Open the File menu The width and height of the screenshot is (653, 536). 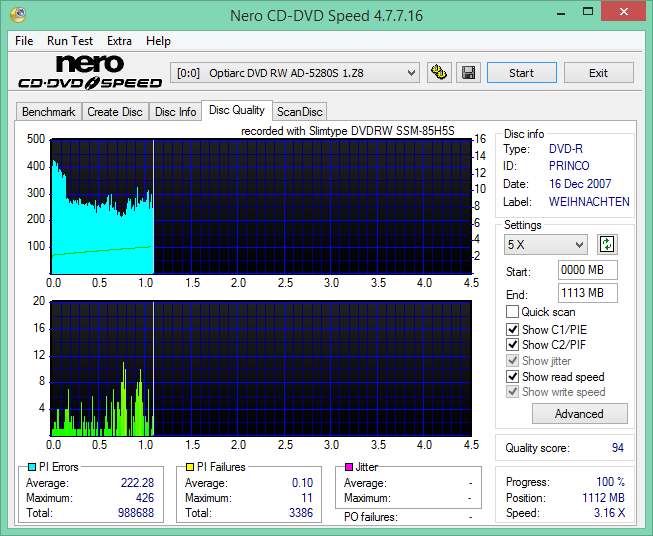[x=24, y=41]
